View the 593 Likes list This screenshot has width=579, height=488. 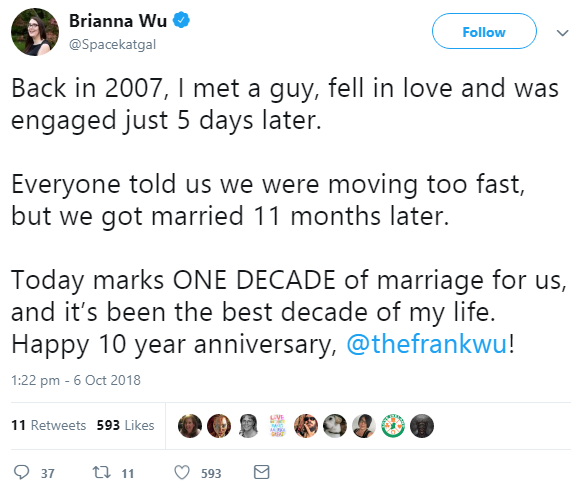pos(126,425)
